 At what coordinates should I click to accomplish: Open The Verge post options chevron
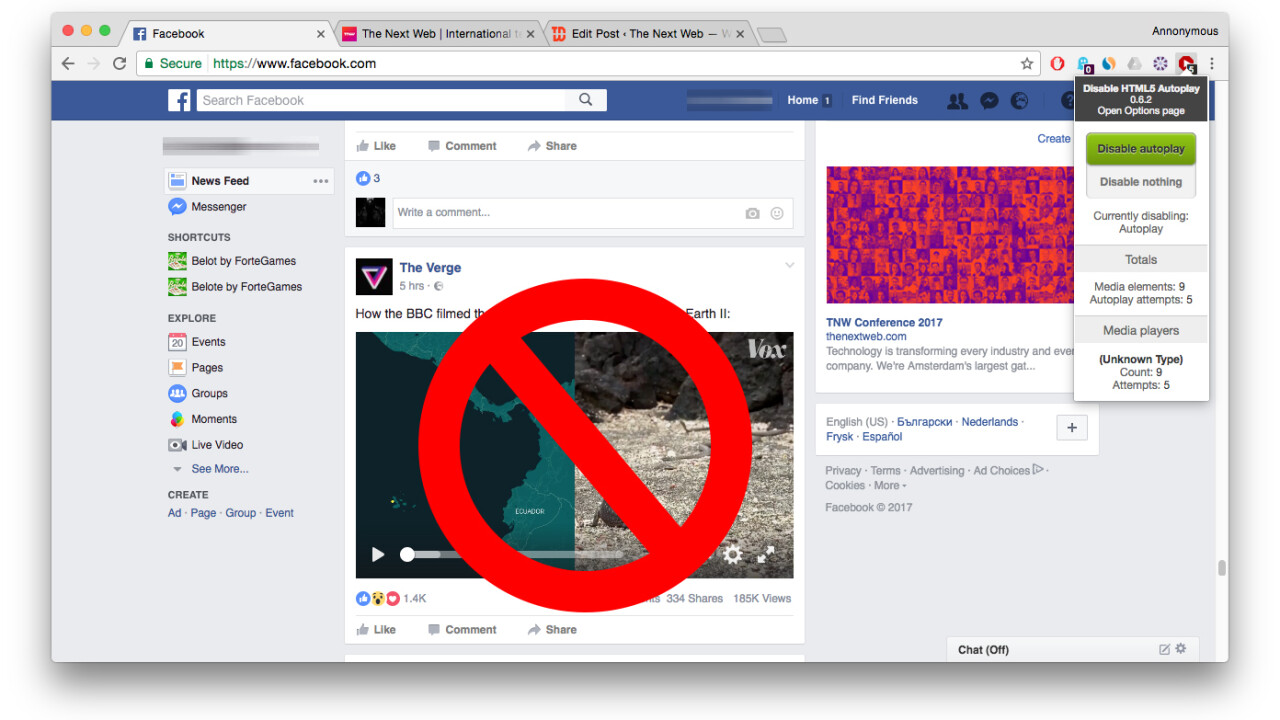click(789, 266)
